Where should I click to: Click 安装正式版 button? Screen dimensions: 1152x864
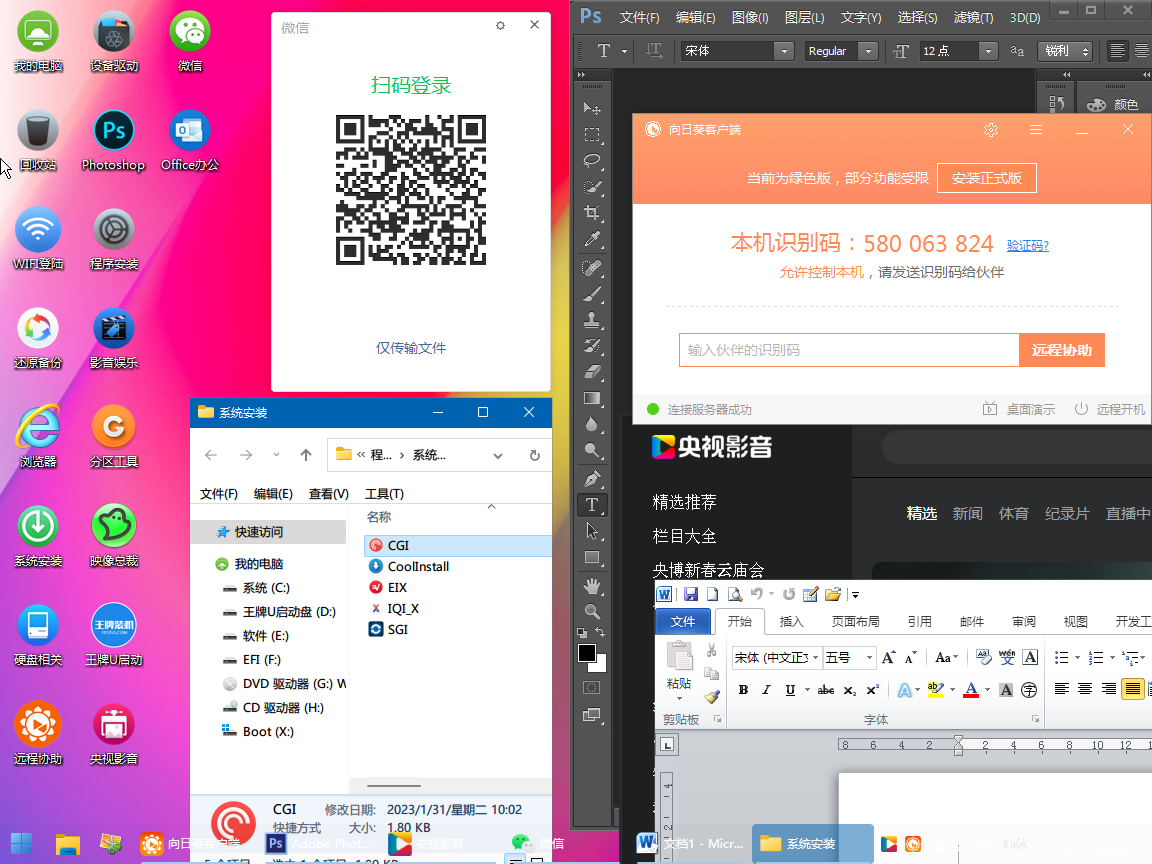click(x=987, y=178)
